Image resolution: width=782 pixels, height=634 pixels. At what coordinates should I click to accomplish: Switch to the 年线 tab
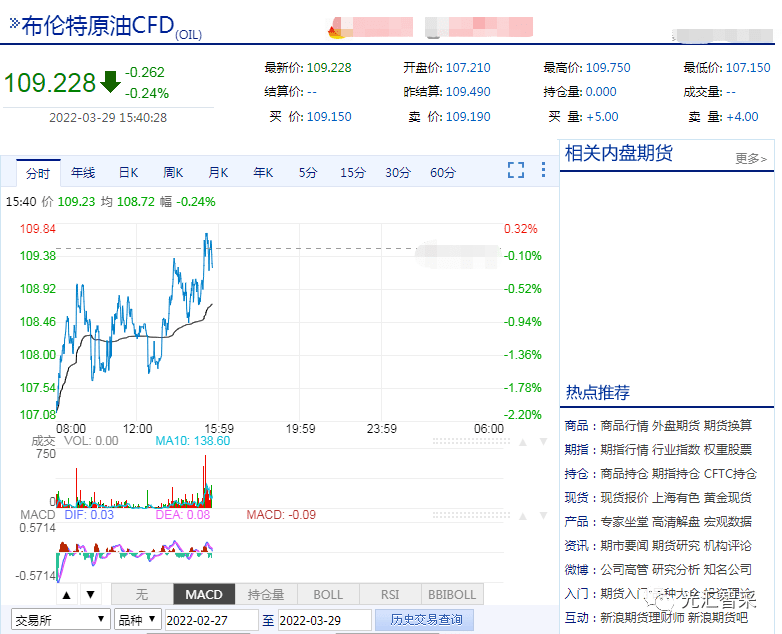[83, 173]
